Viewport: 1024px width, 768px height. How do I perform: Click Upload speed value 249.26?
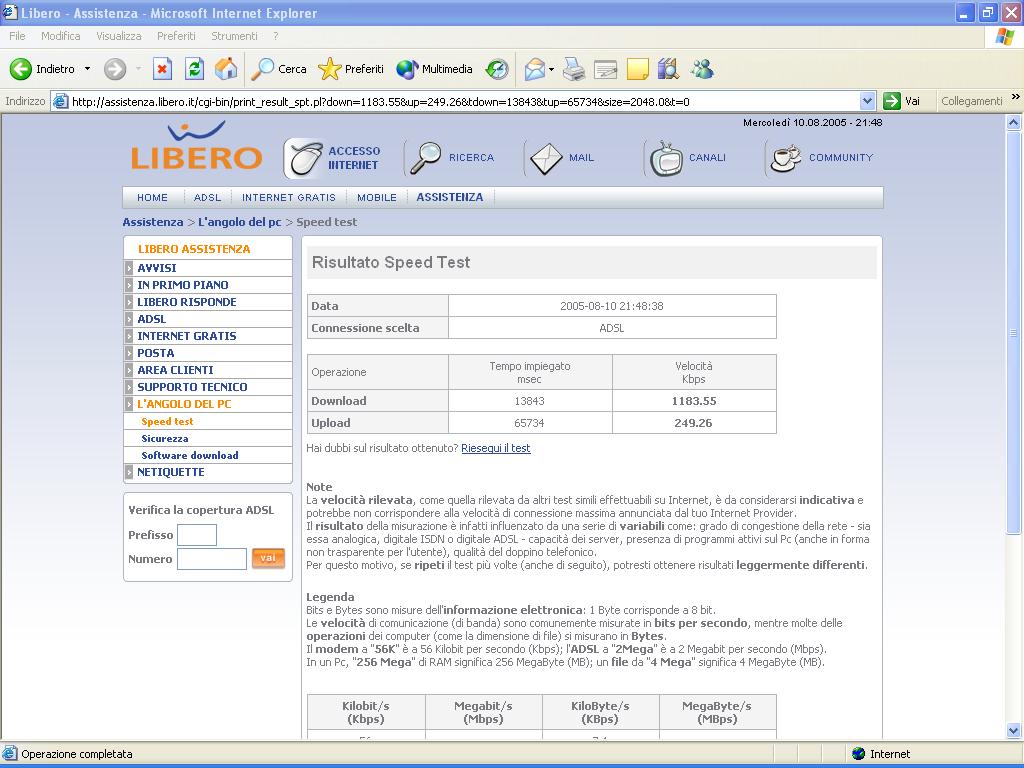(x=693, y=423)
